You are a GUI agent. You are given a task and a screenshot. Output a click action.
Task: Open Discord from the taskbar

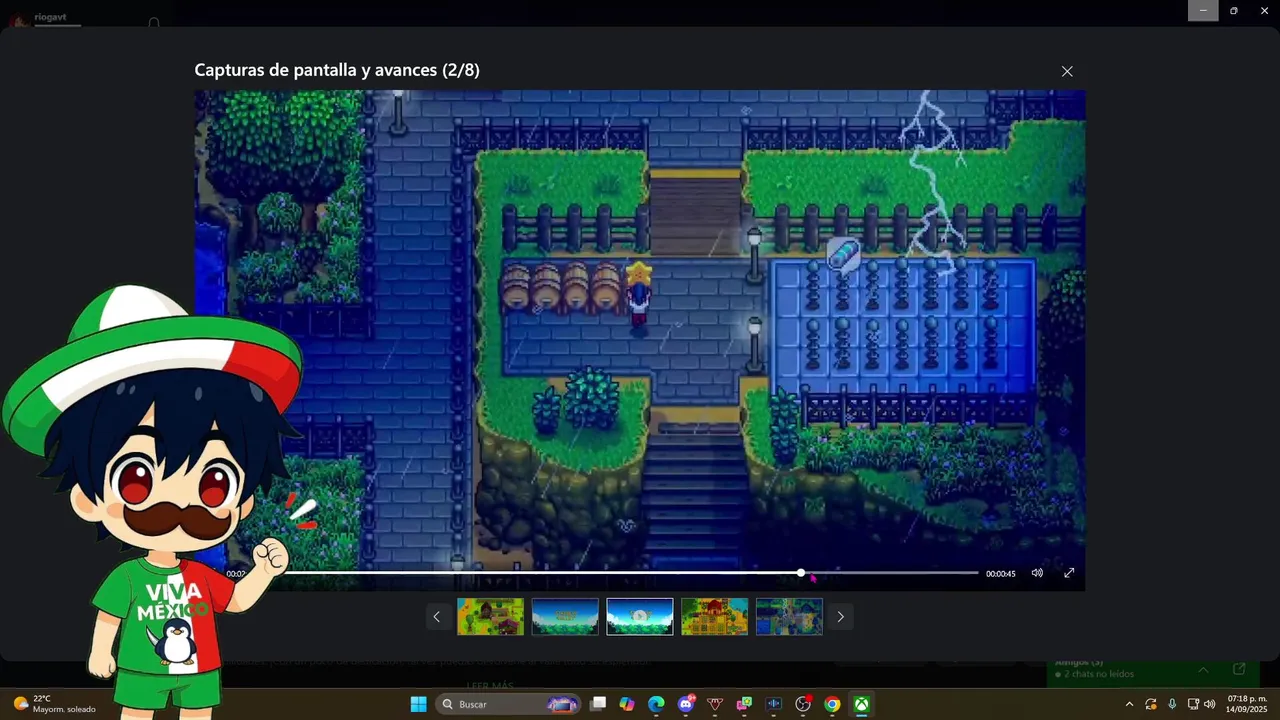tap(686, 704)
